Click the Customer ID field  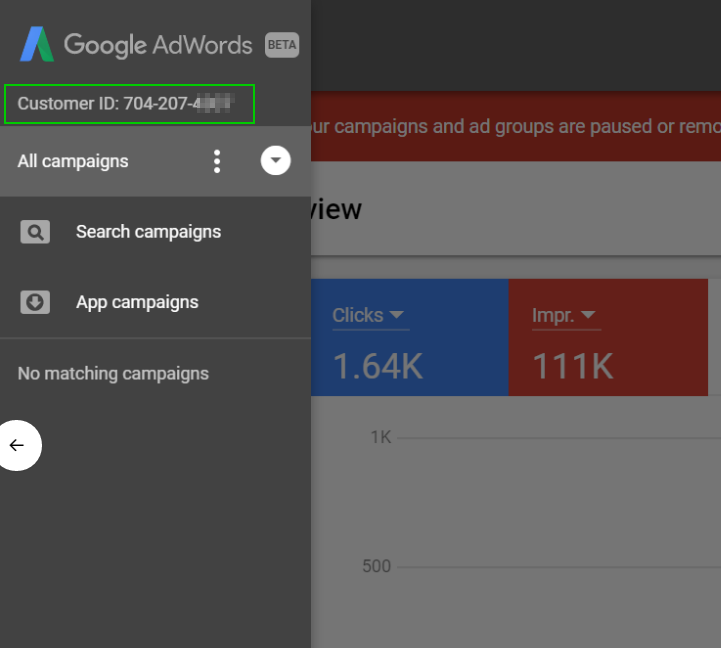pyautogui.click(x=129, y=104)
